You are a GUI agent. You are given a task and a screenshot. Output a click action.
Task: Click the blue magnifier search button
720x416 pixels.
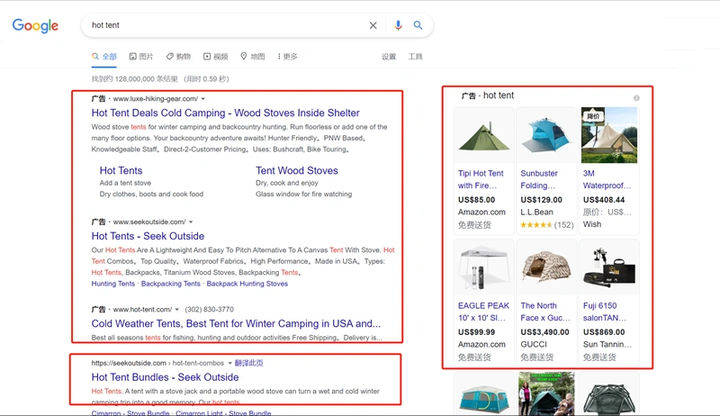tap(418, 25)
